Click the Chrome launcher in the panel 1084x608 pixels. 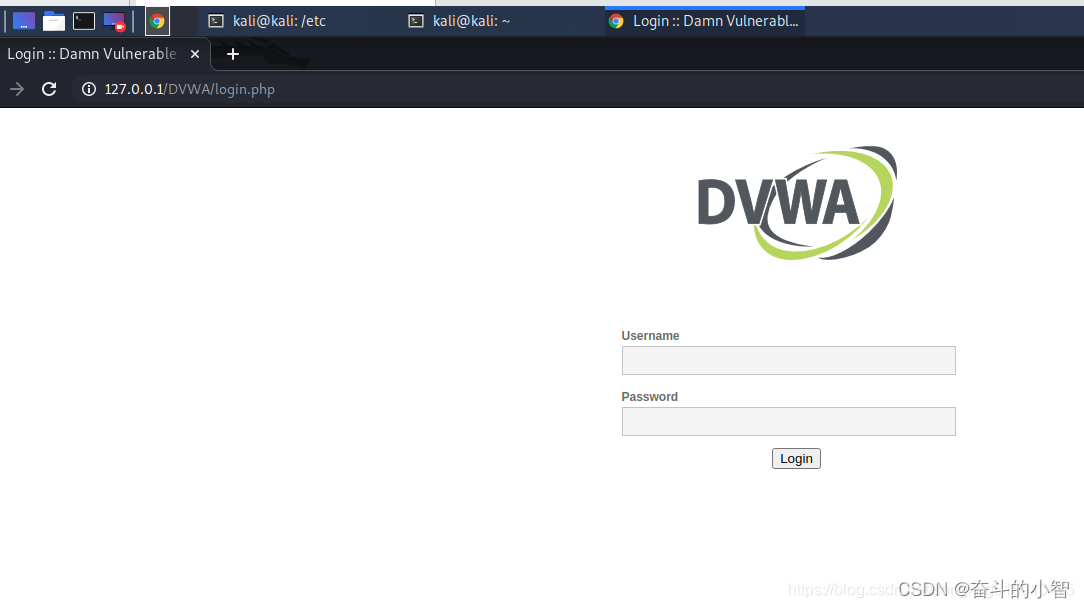158,21
